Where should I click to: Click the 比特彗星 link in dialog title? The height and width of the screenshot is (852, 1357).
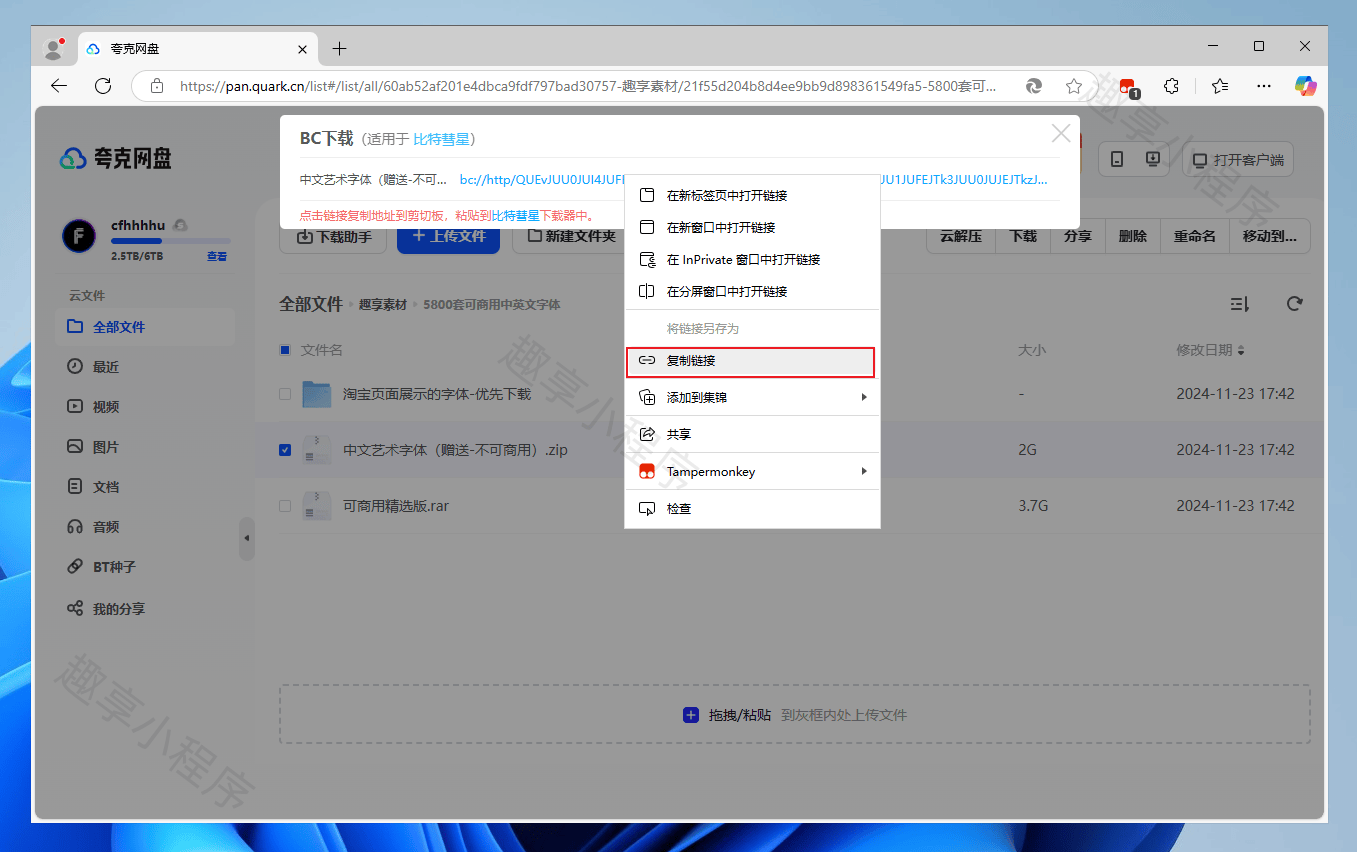[x=441, y=139]
